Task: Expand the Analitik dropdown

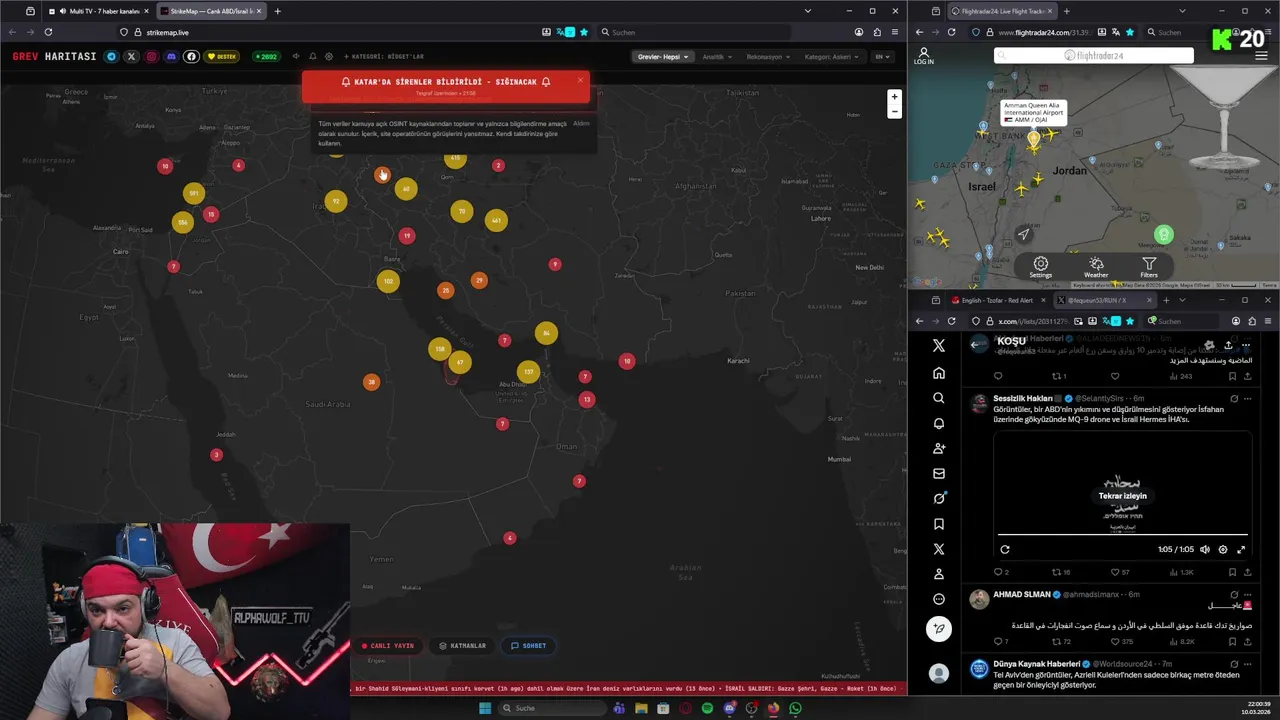Action: (x=717, y=57)
